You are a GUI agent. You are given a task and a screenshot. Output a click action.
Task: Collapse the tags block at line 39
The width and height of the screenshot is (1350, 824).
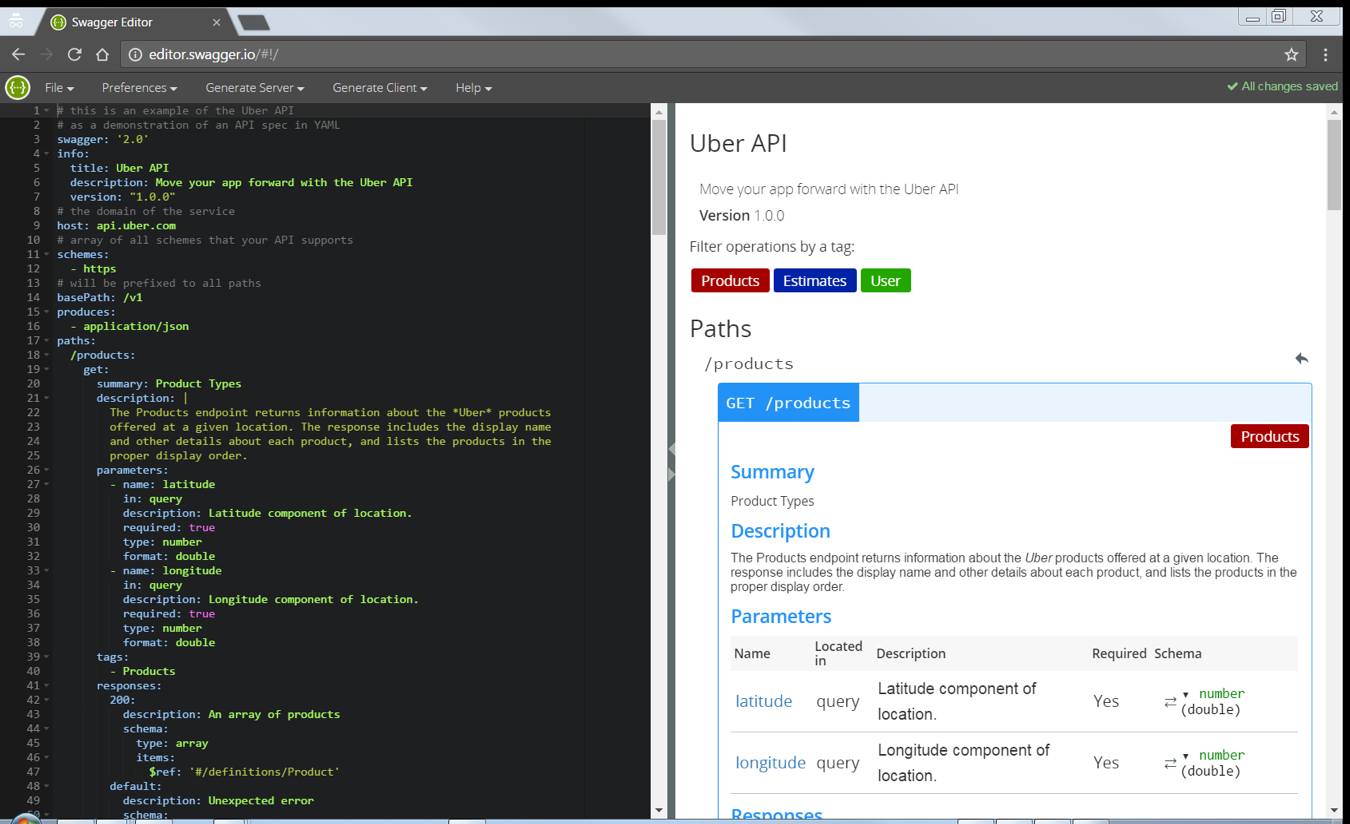(46, 657)
